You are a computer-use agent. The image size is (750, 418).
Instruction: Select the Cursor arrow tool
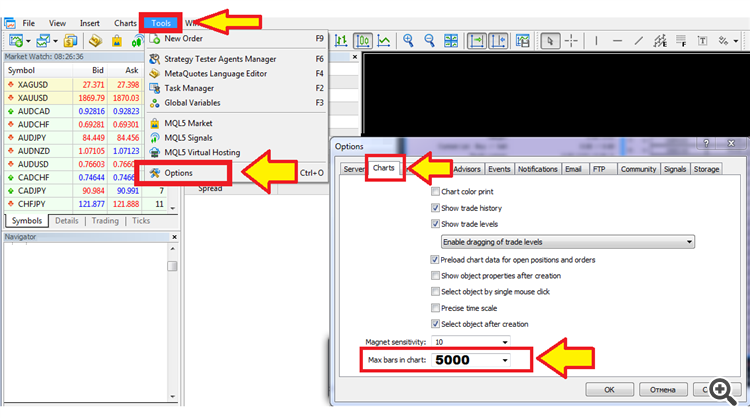point(550,41)
